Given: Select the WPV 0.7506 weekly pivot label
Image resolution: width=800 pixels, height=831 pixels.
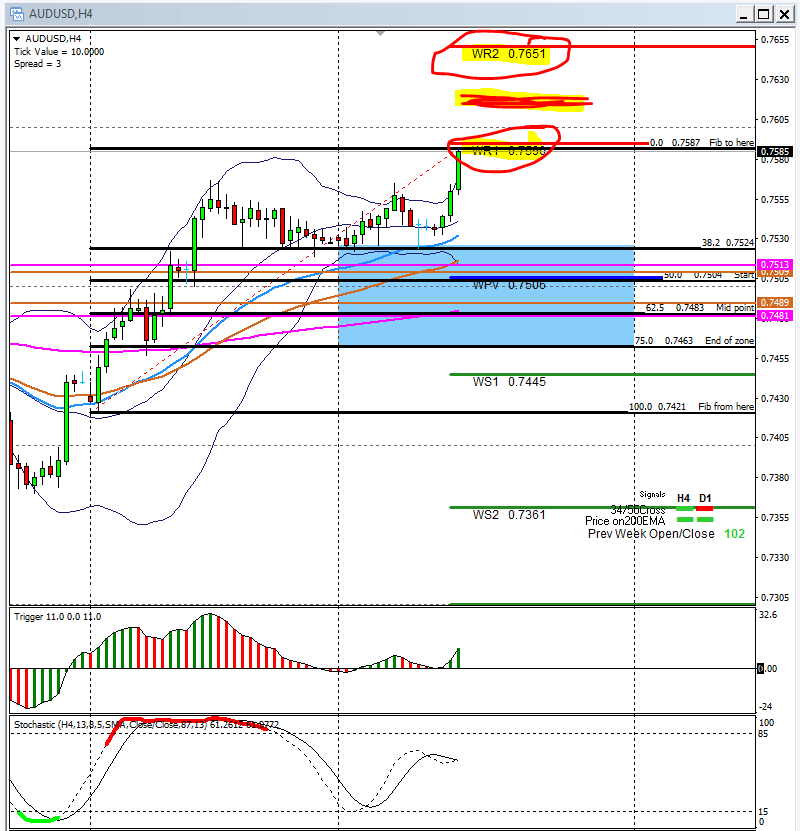Looking at the screenshot, I should pyautogui.click(x=509, y=285).
